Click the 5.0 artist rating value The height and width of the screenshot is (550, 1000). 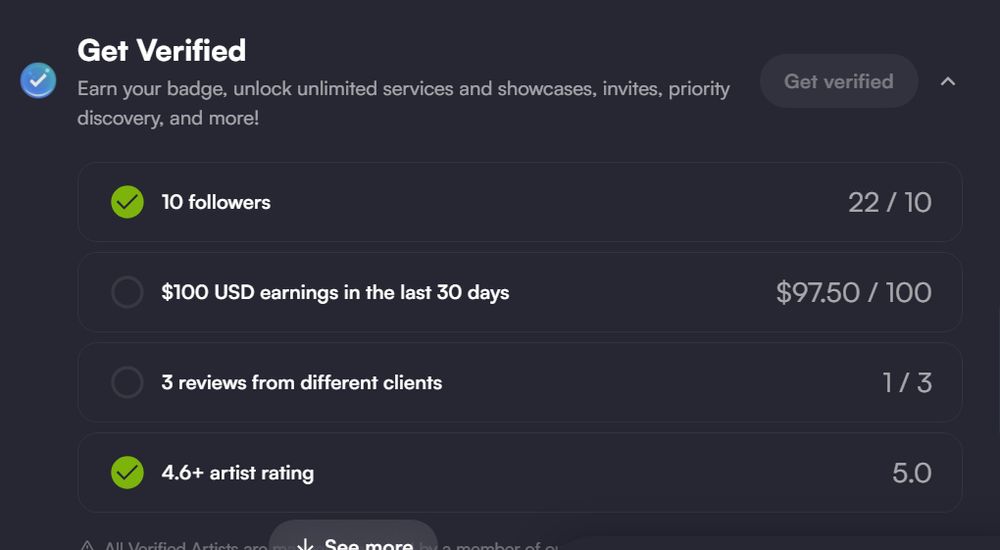(912, 473)
